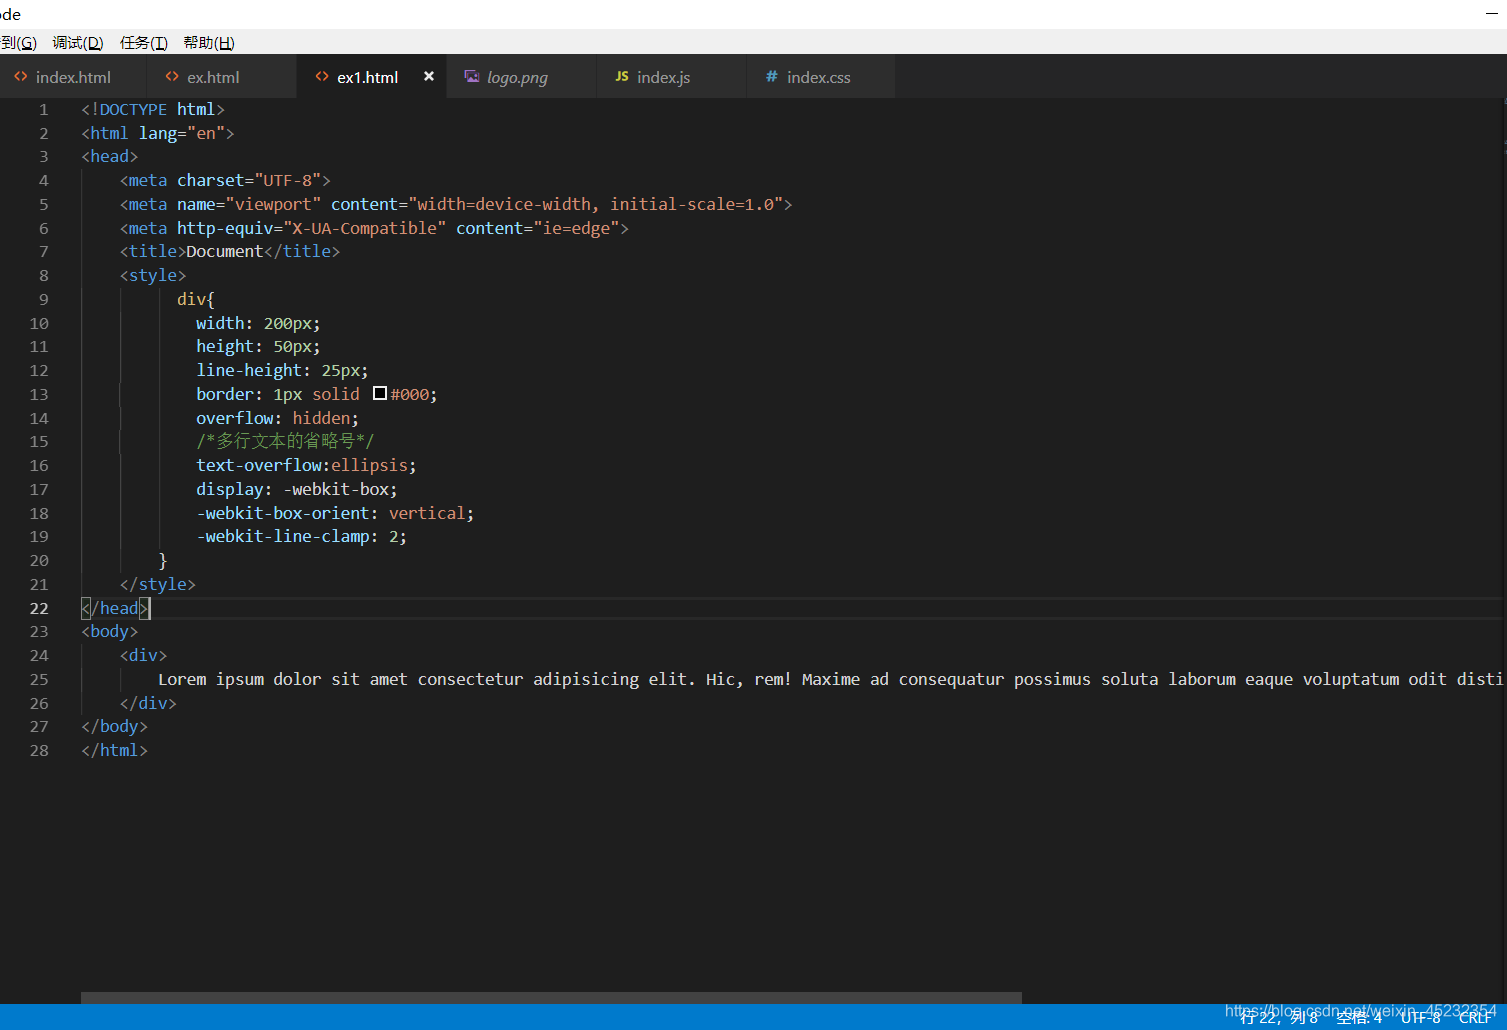Image resolution: width=1507 pixels, height=1030 pixels.
Task: Change the CRLF end-of-line sequence
Action: (x=1474, y=1018)
